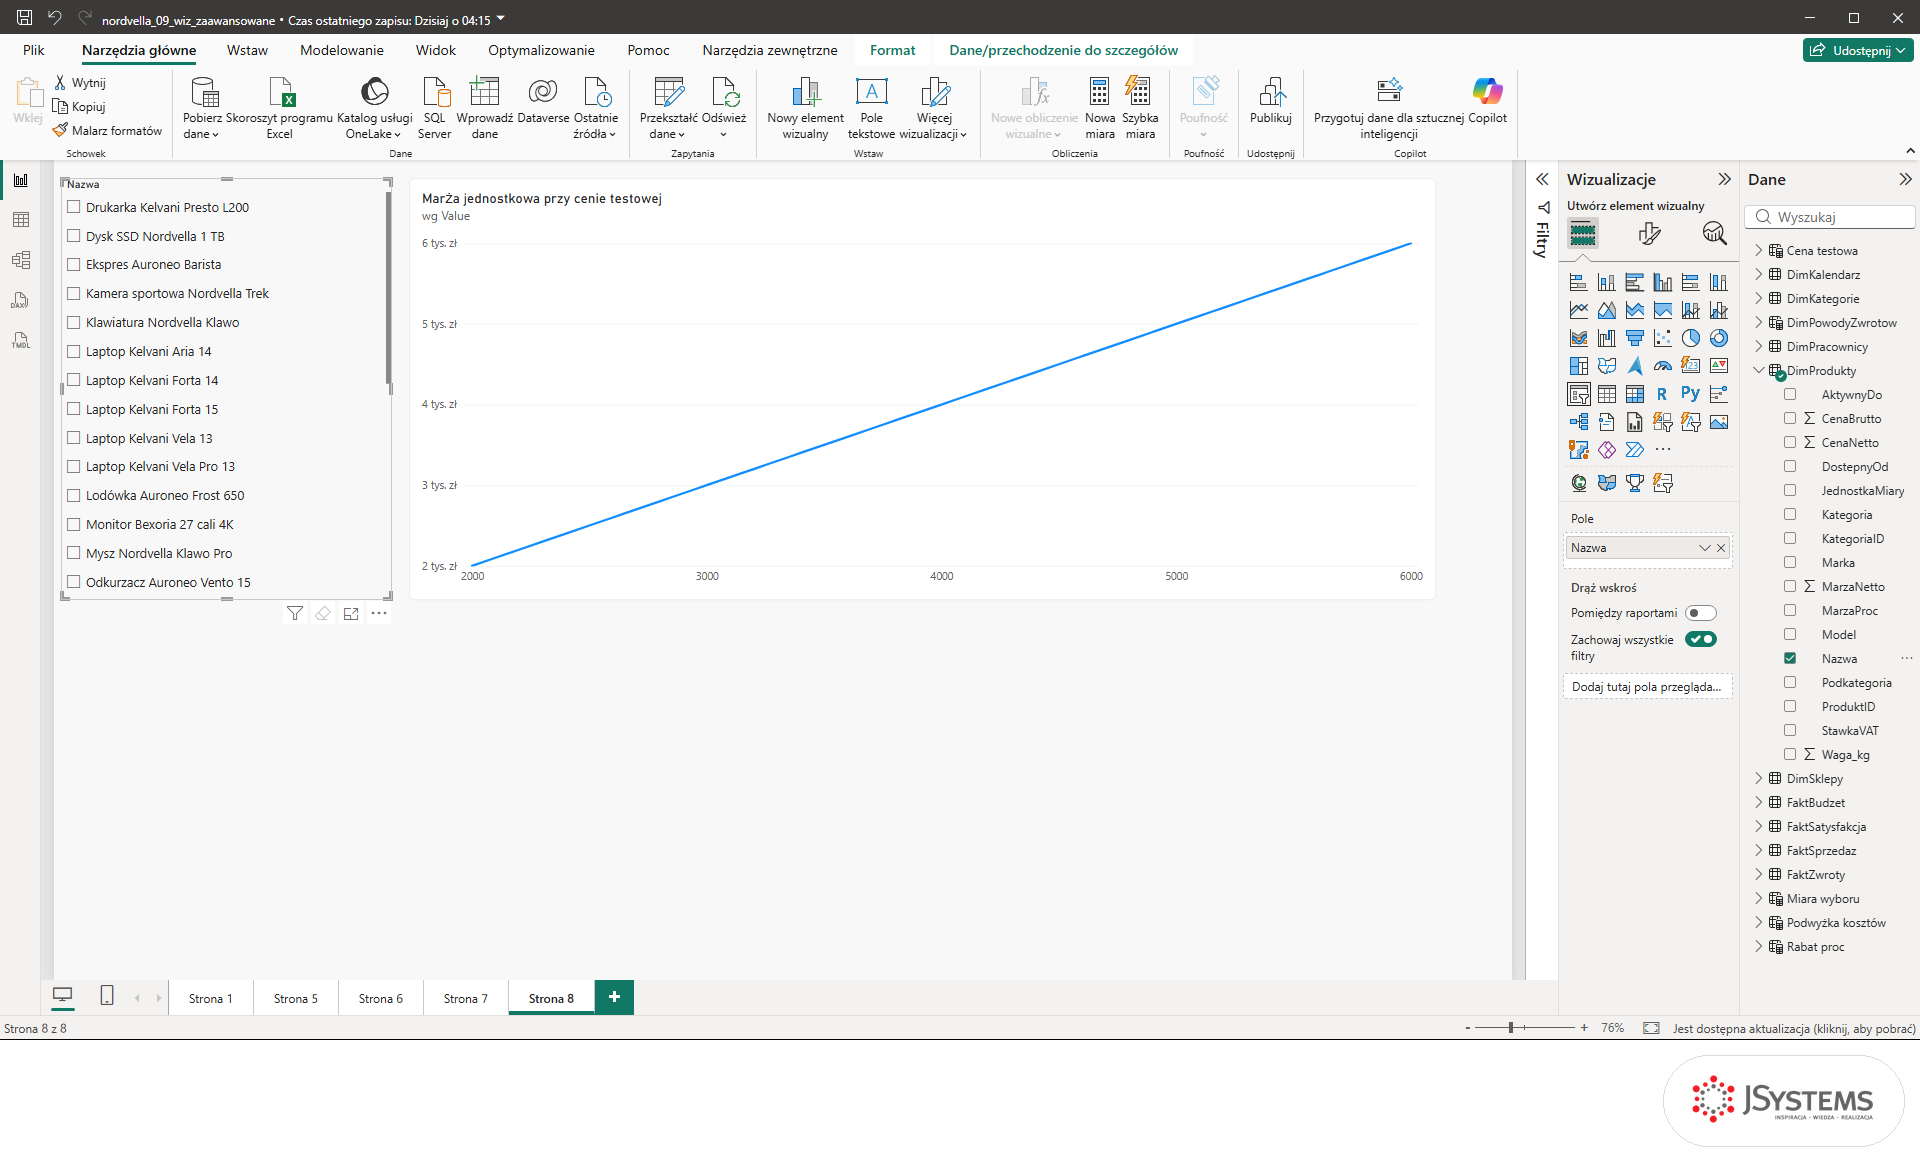Click the Odśwież refresh icon
Viewport: 1920px width, 1162px height.
[x=724, y=93]
